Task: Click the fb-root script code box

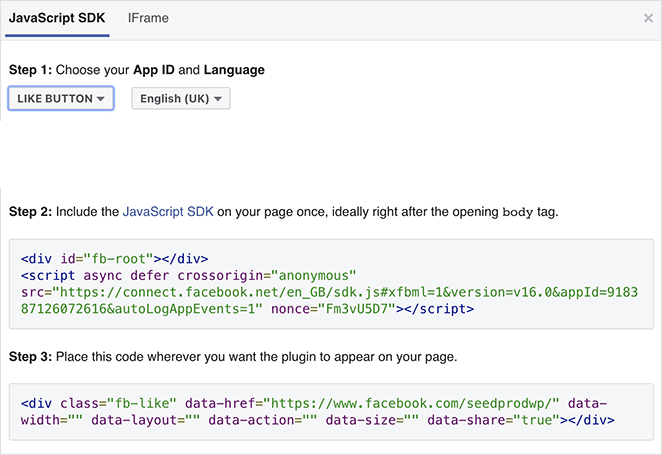Action: click(331, 284)
